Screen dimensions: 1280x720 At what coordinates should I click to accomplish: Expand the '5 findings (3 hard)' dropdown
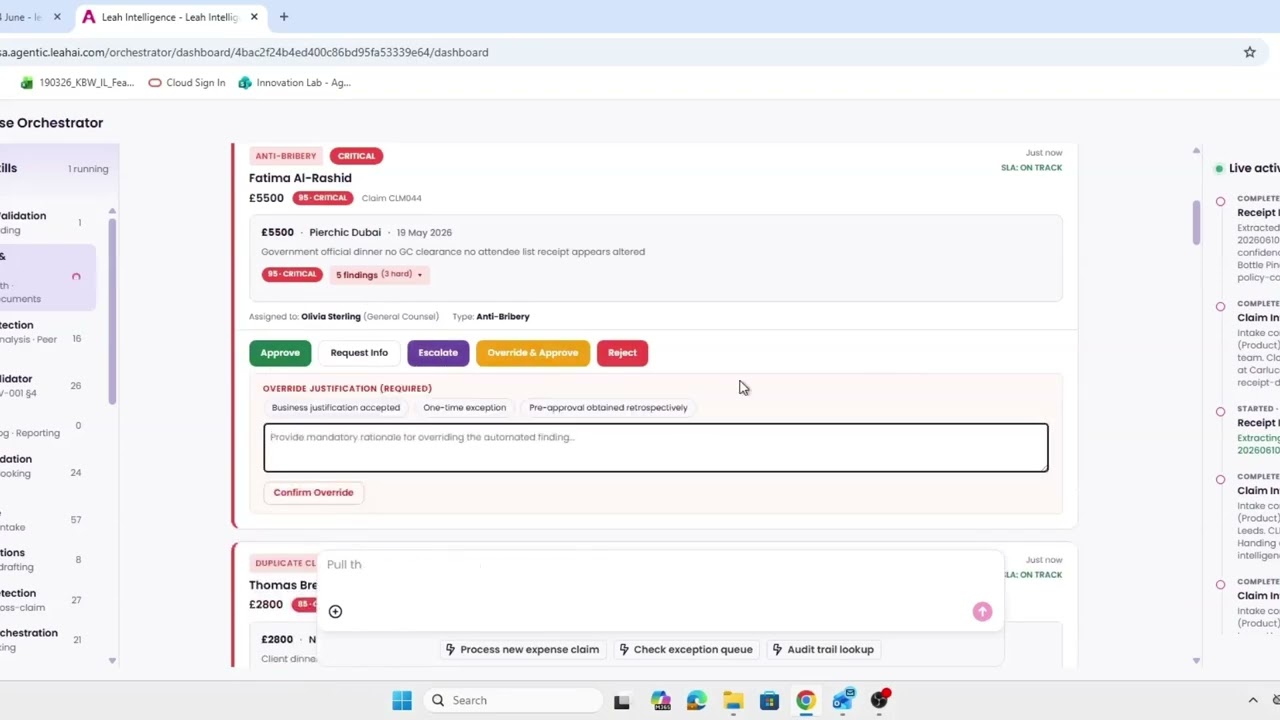pyautogui.click(x=379, y=274)
